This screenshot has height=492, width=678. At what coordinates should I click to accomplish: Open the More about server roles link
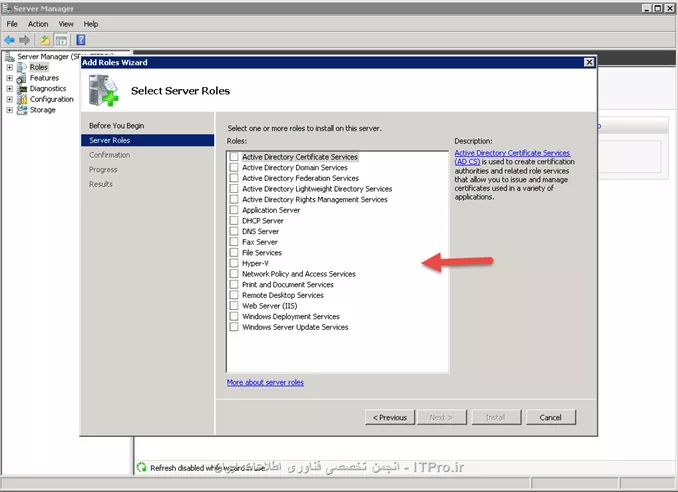coord(265,383)
